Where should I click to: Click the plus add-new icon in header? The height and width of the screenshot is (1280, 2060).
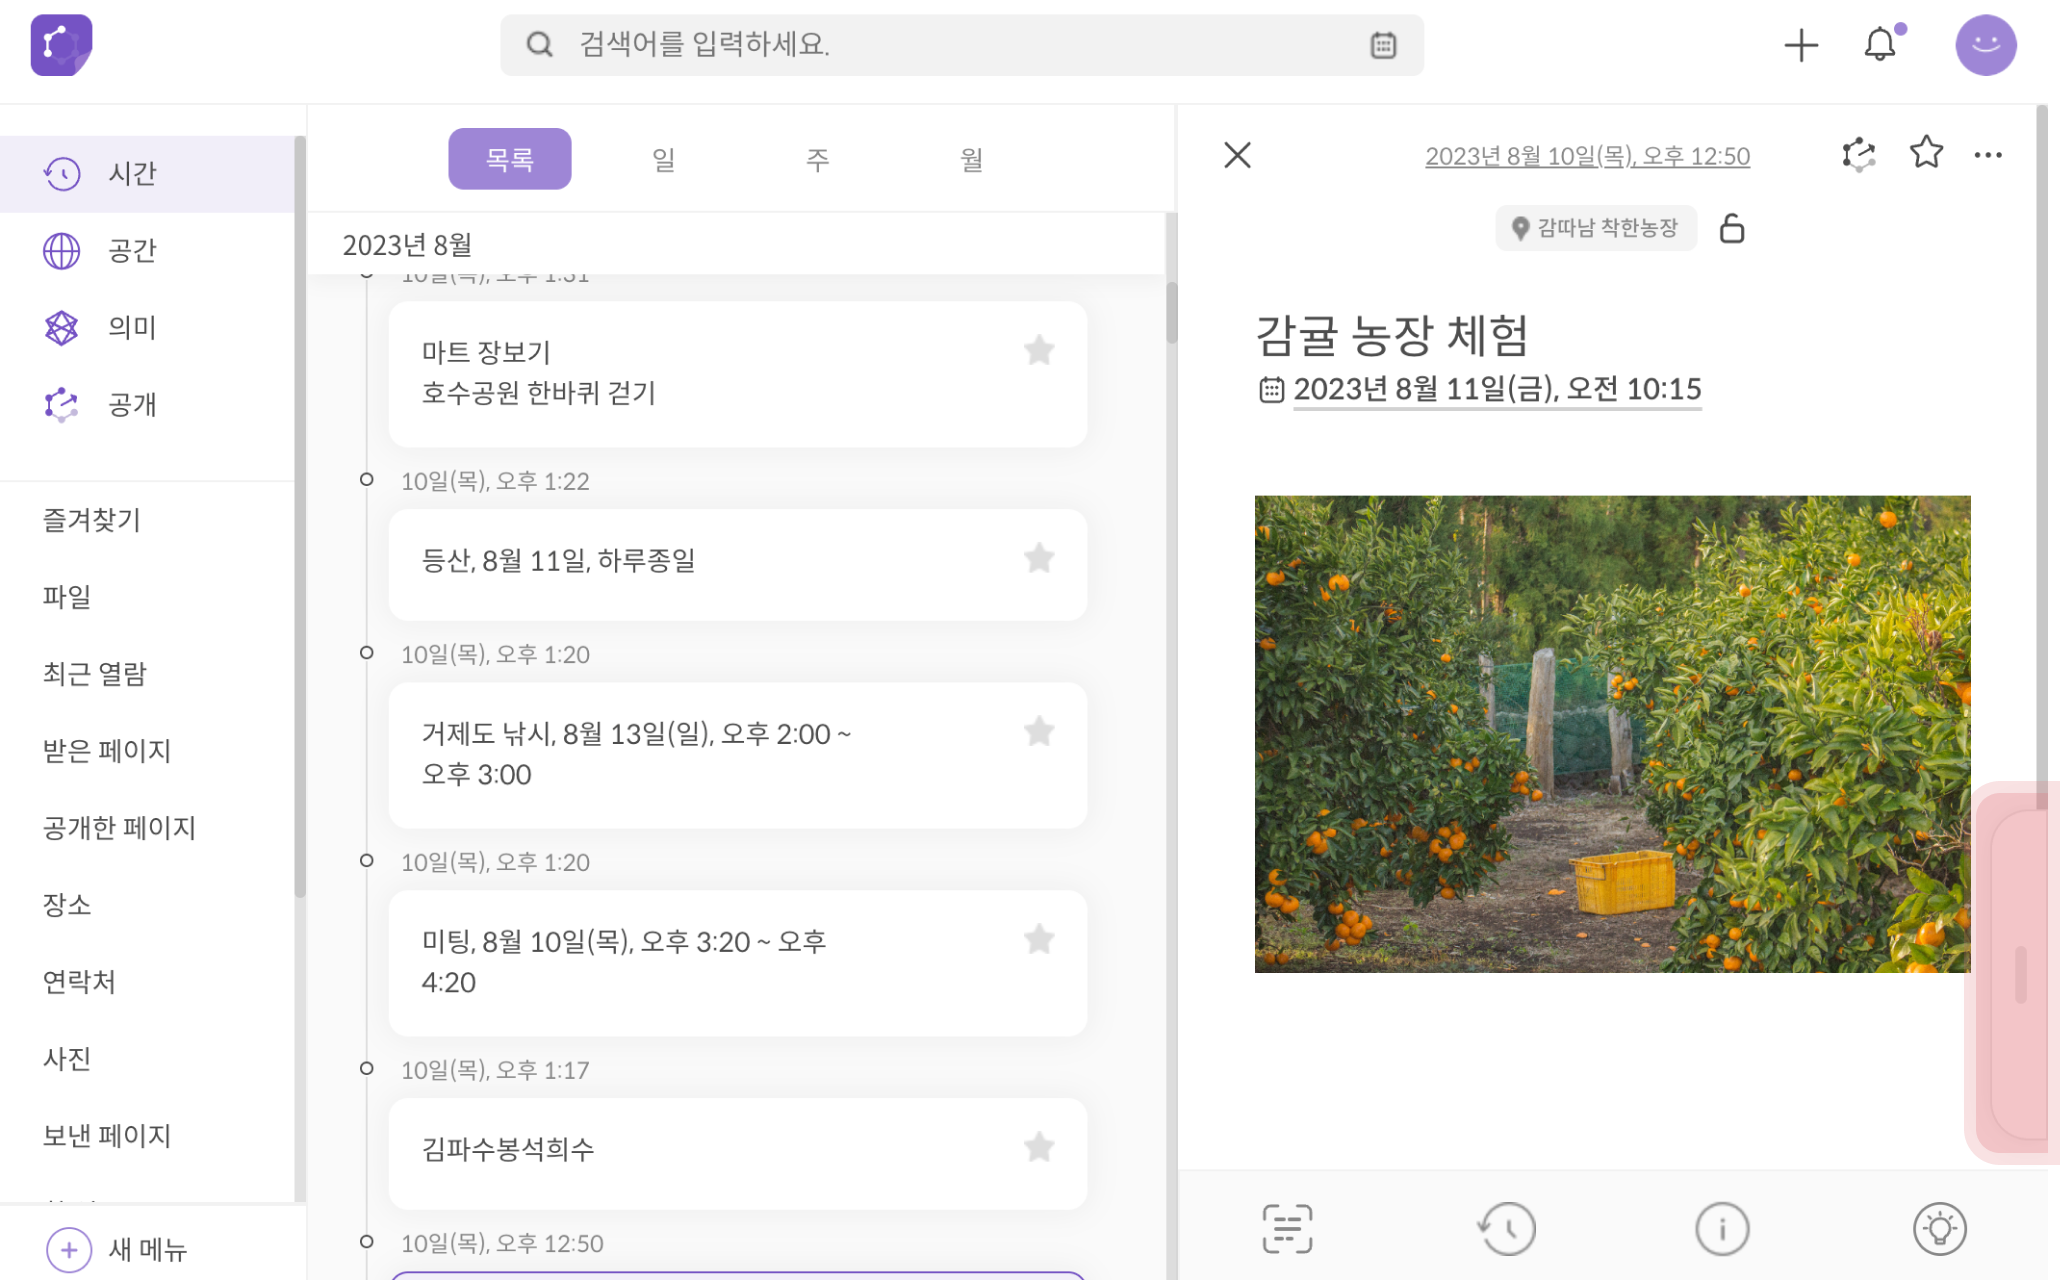[1801, 45]
